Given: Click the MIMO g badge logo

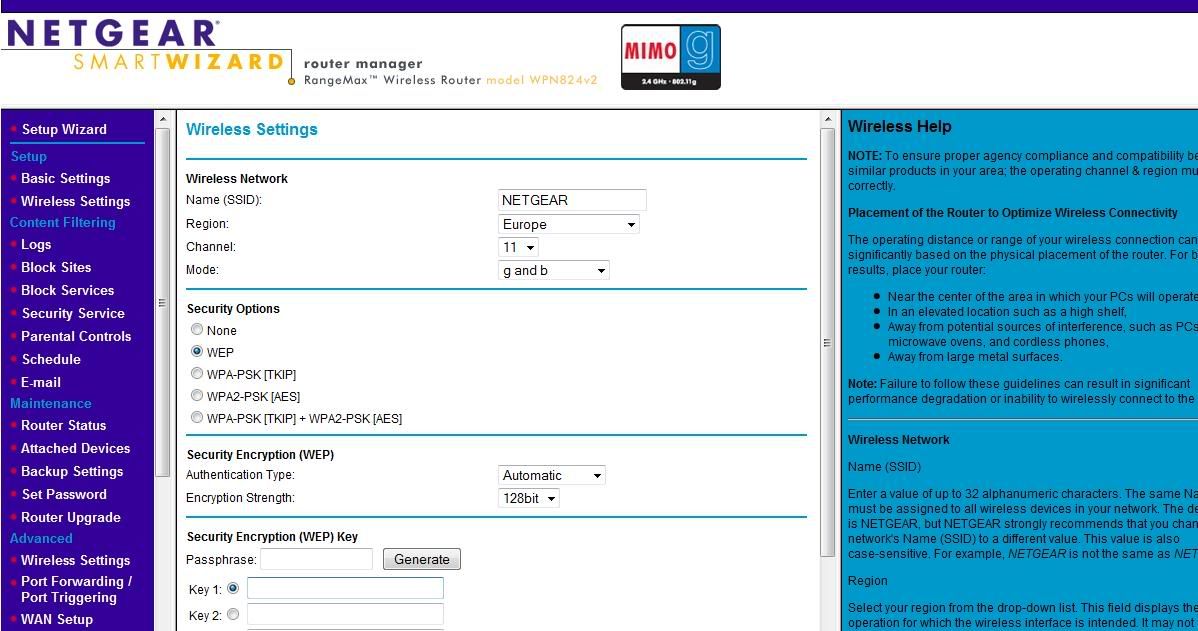Looking at the screenshot, I should pos(671,57).
